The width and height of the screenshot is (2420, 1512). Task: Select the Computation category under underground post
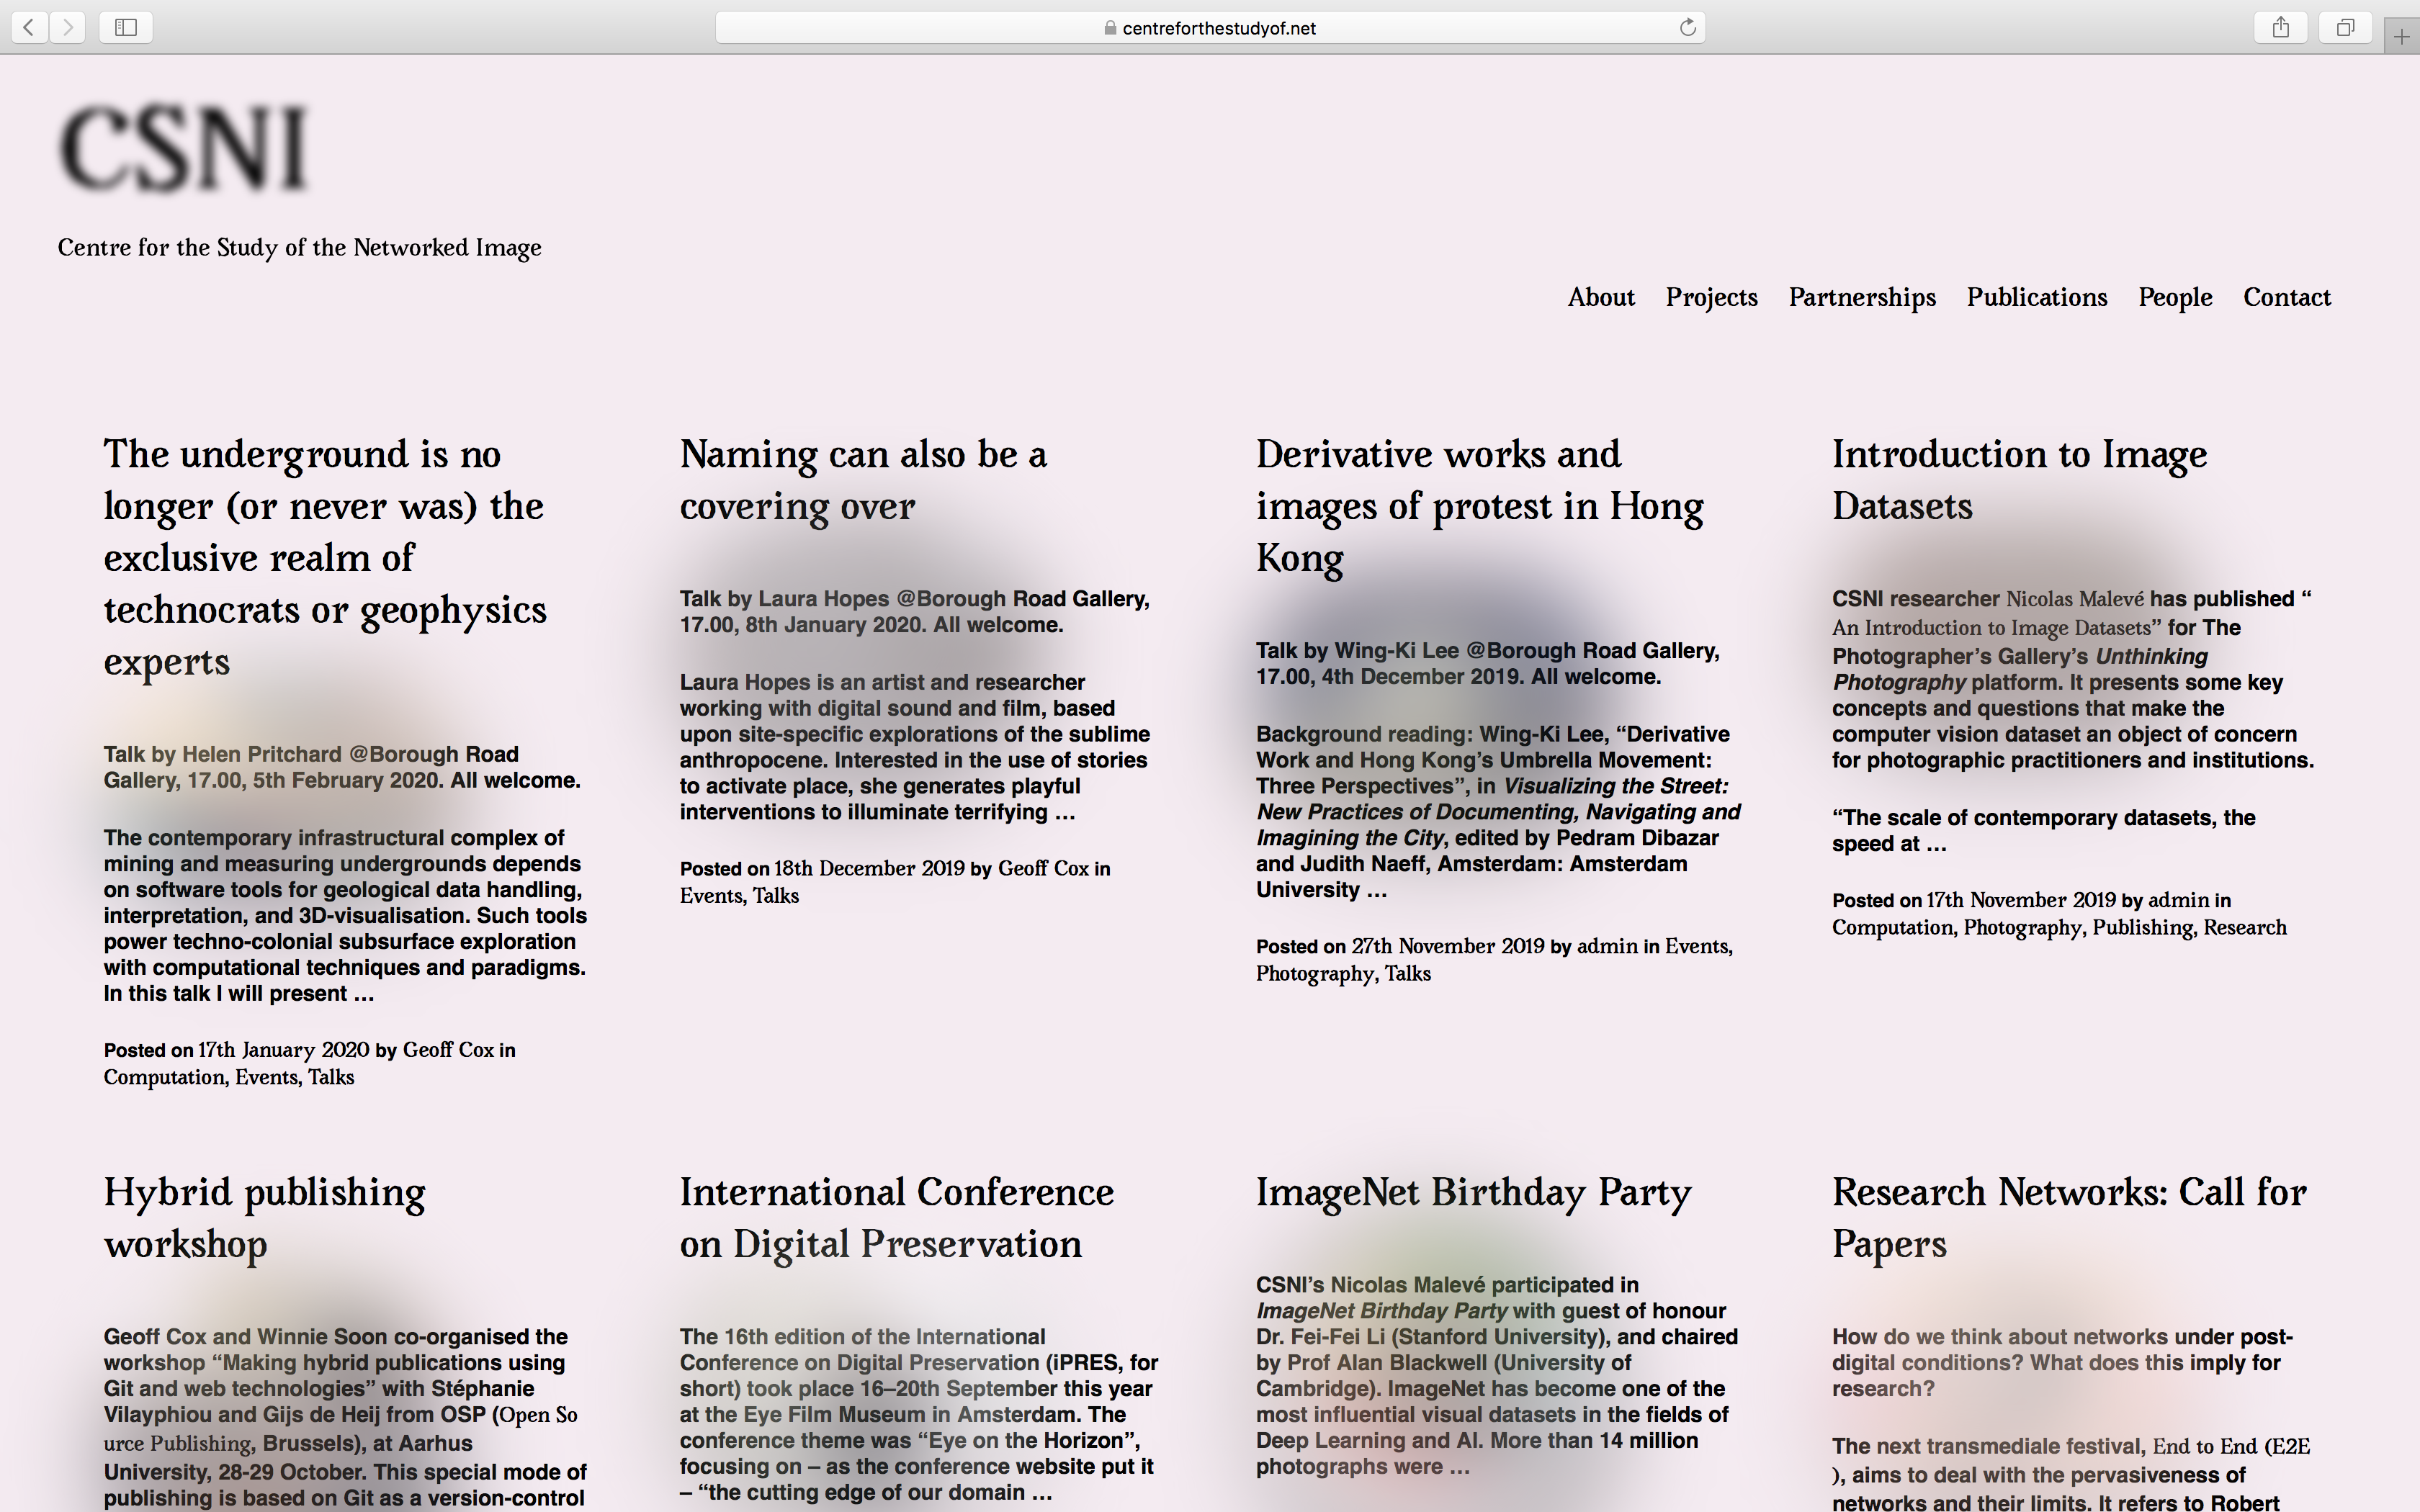click(x=165, y=1077)
